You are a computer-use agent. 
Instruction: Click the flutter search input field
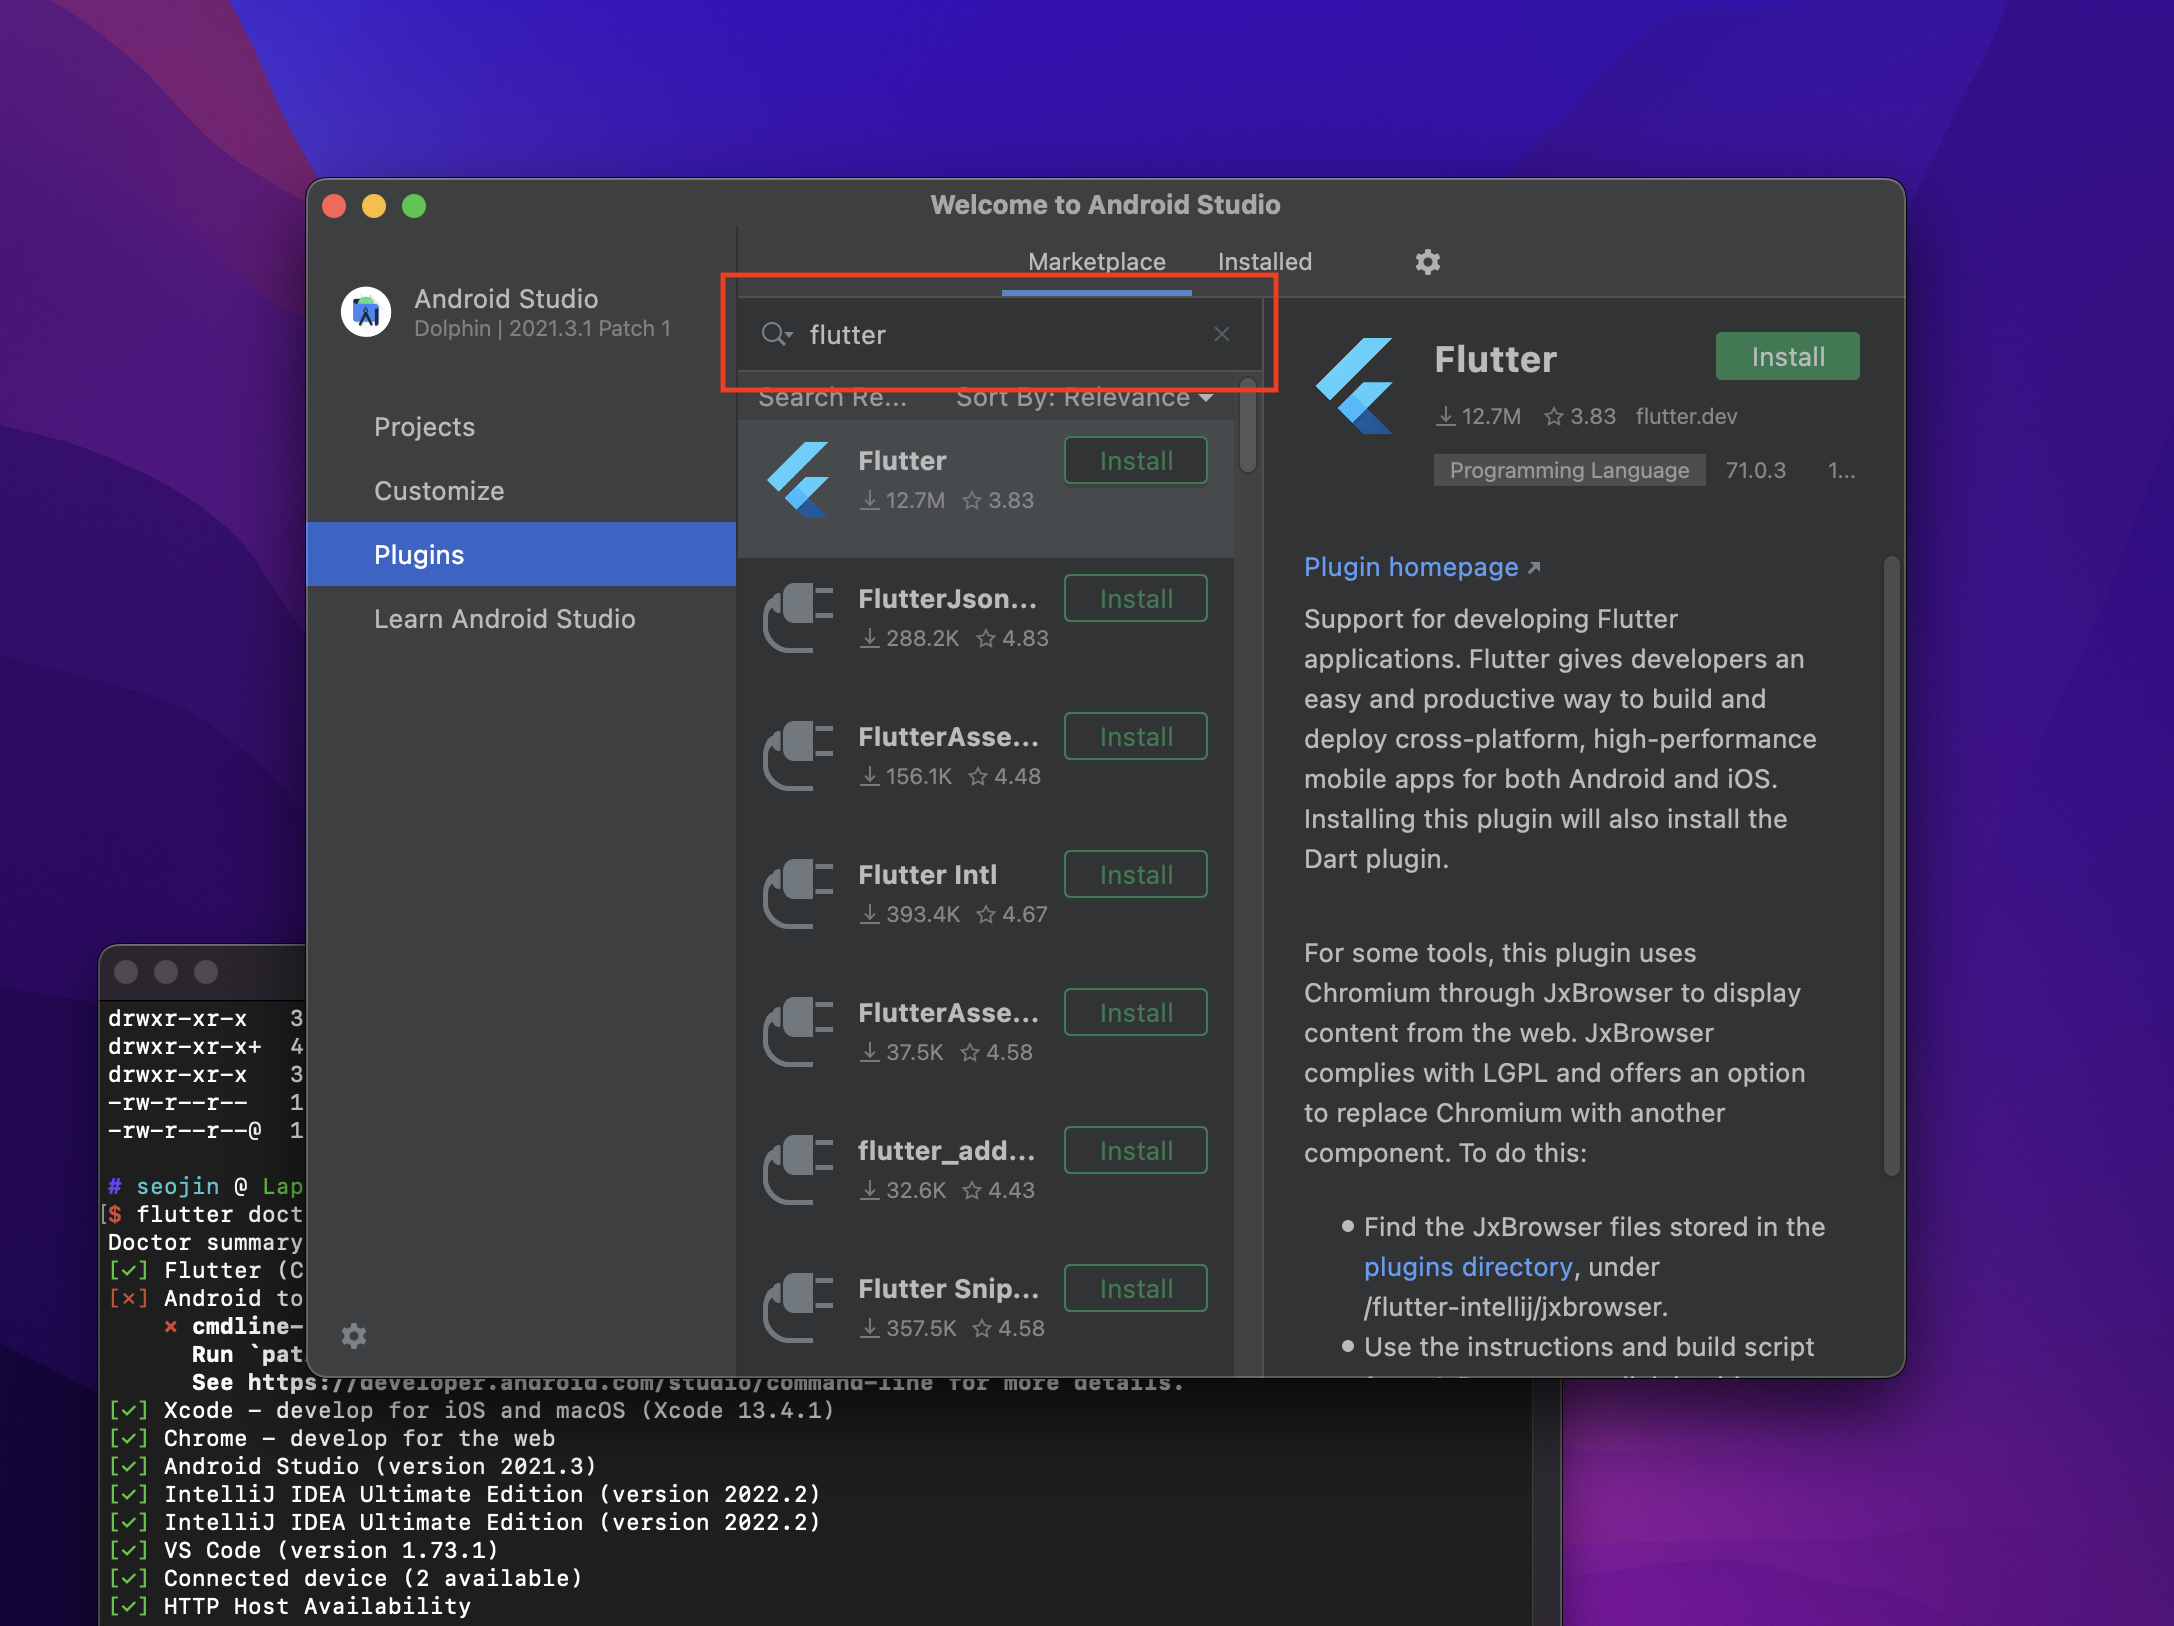(x=1000, y=335)
